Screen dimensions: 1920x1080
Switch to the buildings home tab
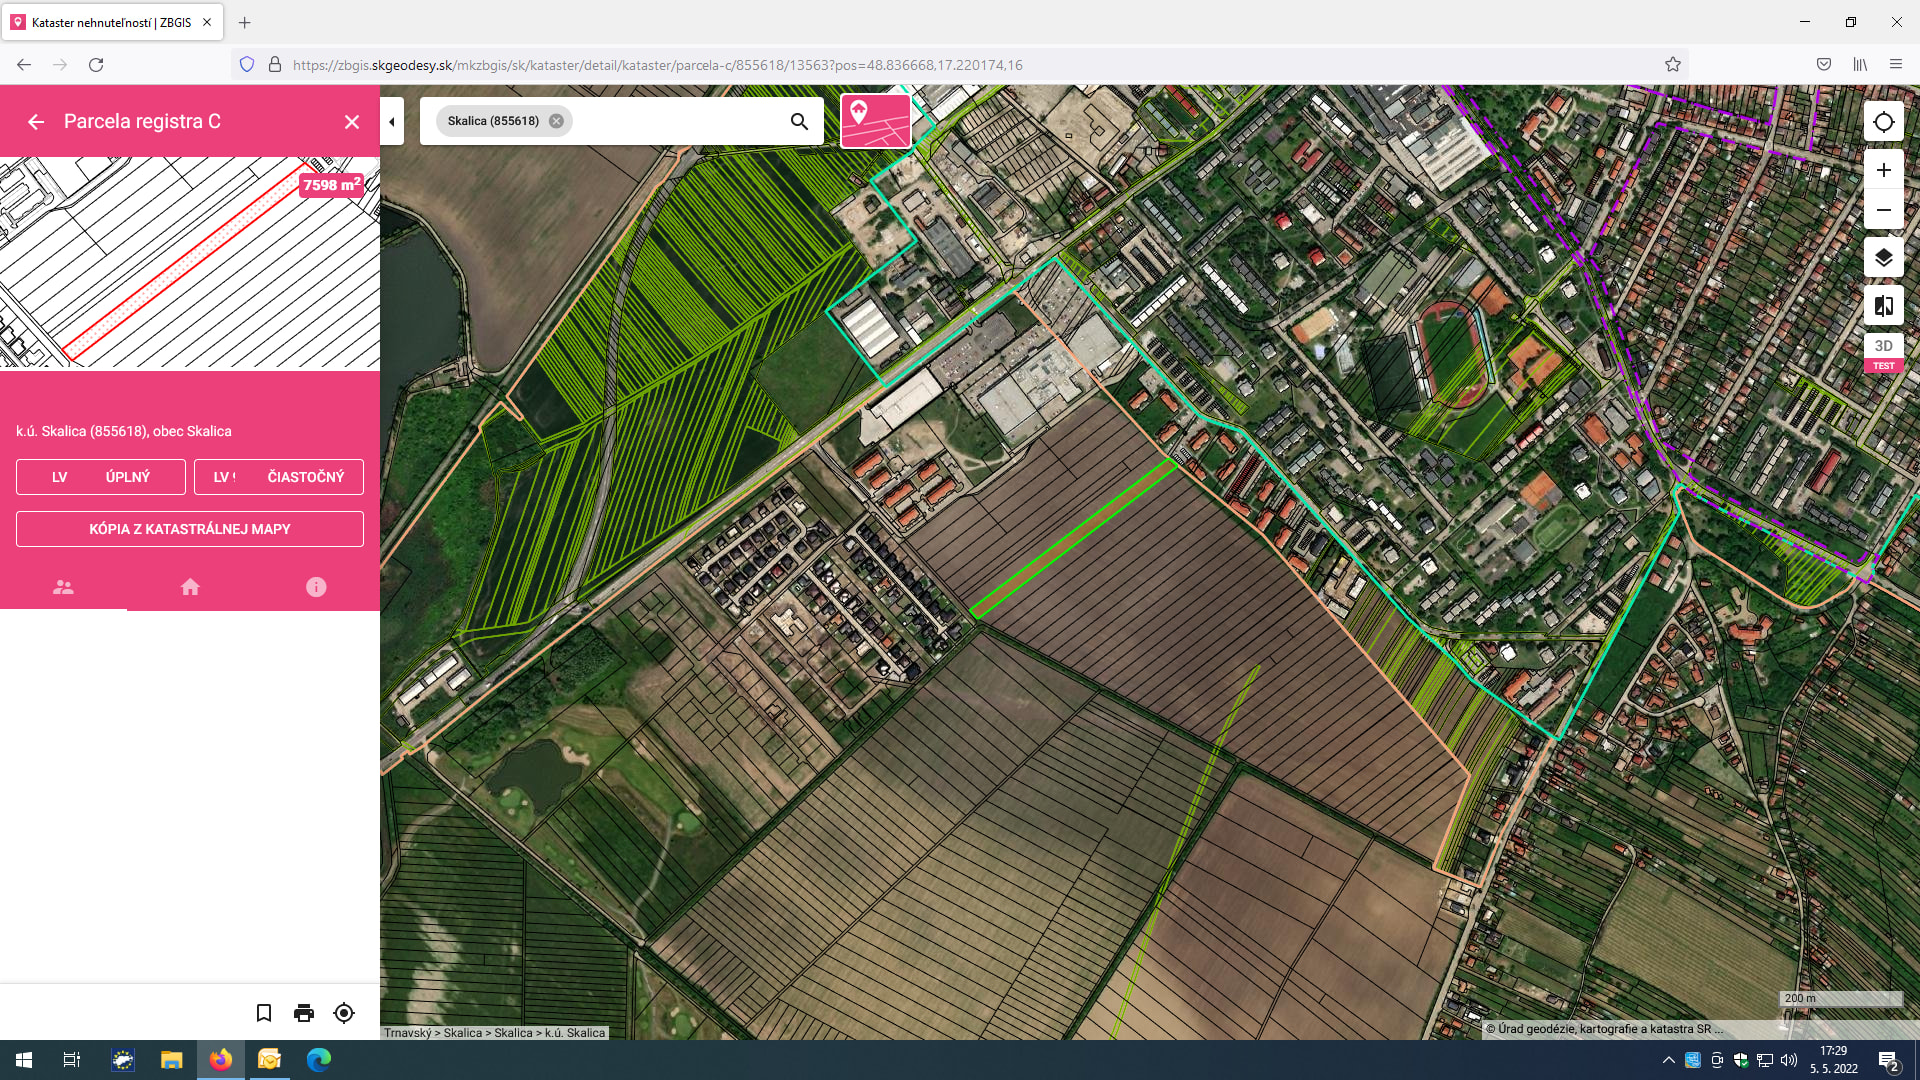point(190,587)
